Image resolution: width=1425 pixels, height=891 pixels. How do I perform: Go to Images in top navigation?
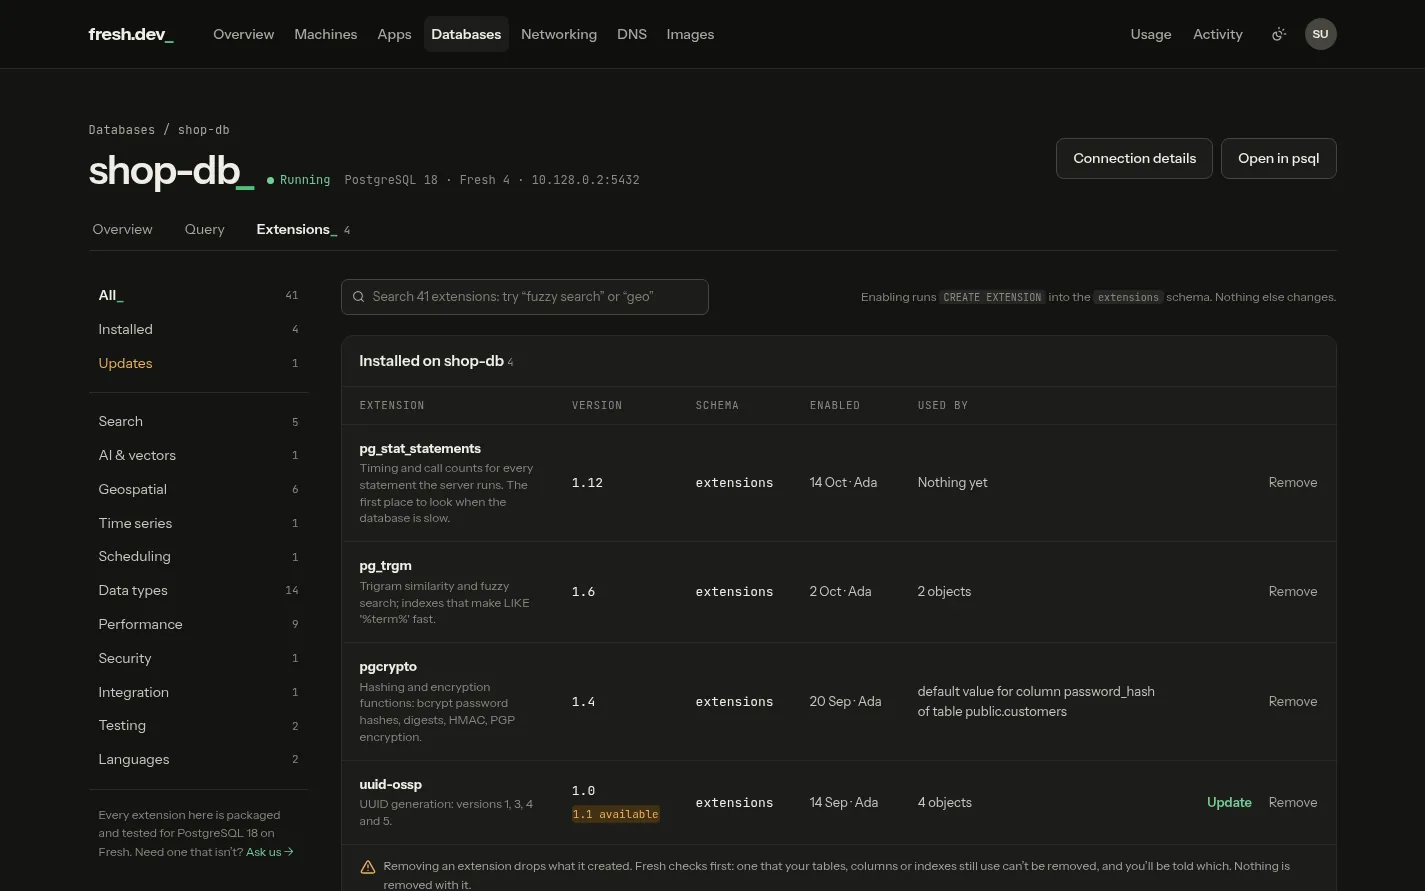(690, 34)
